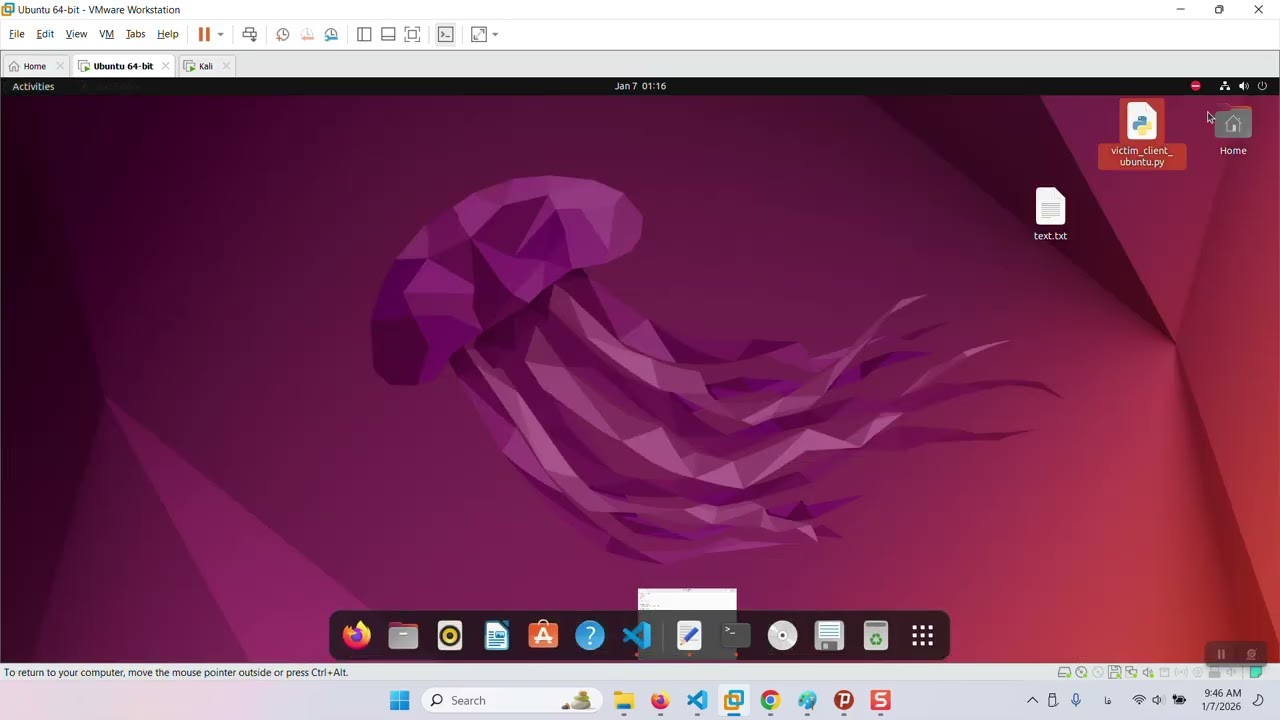The image size is (1280, 720).
Task: Close the Home tab
Action: (x=60, y=66)
